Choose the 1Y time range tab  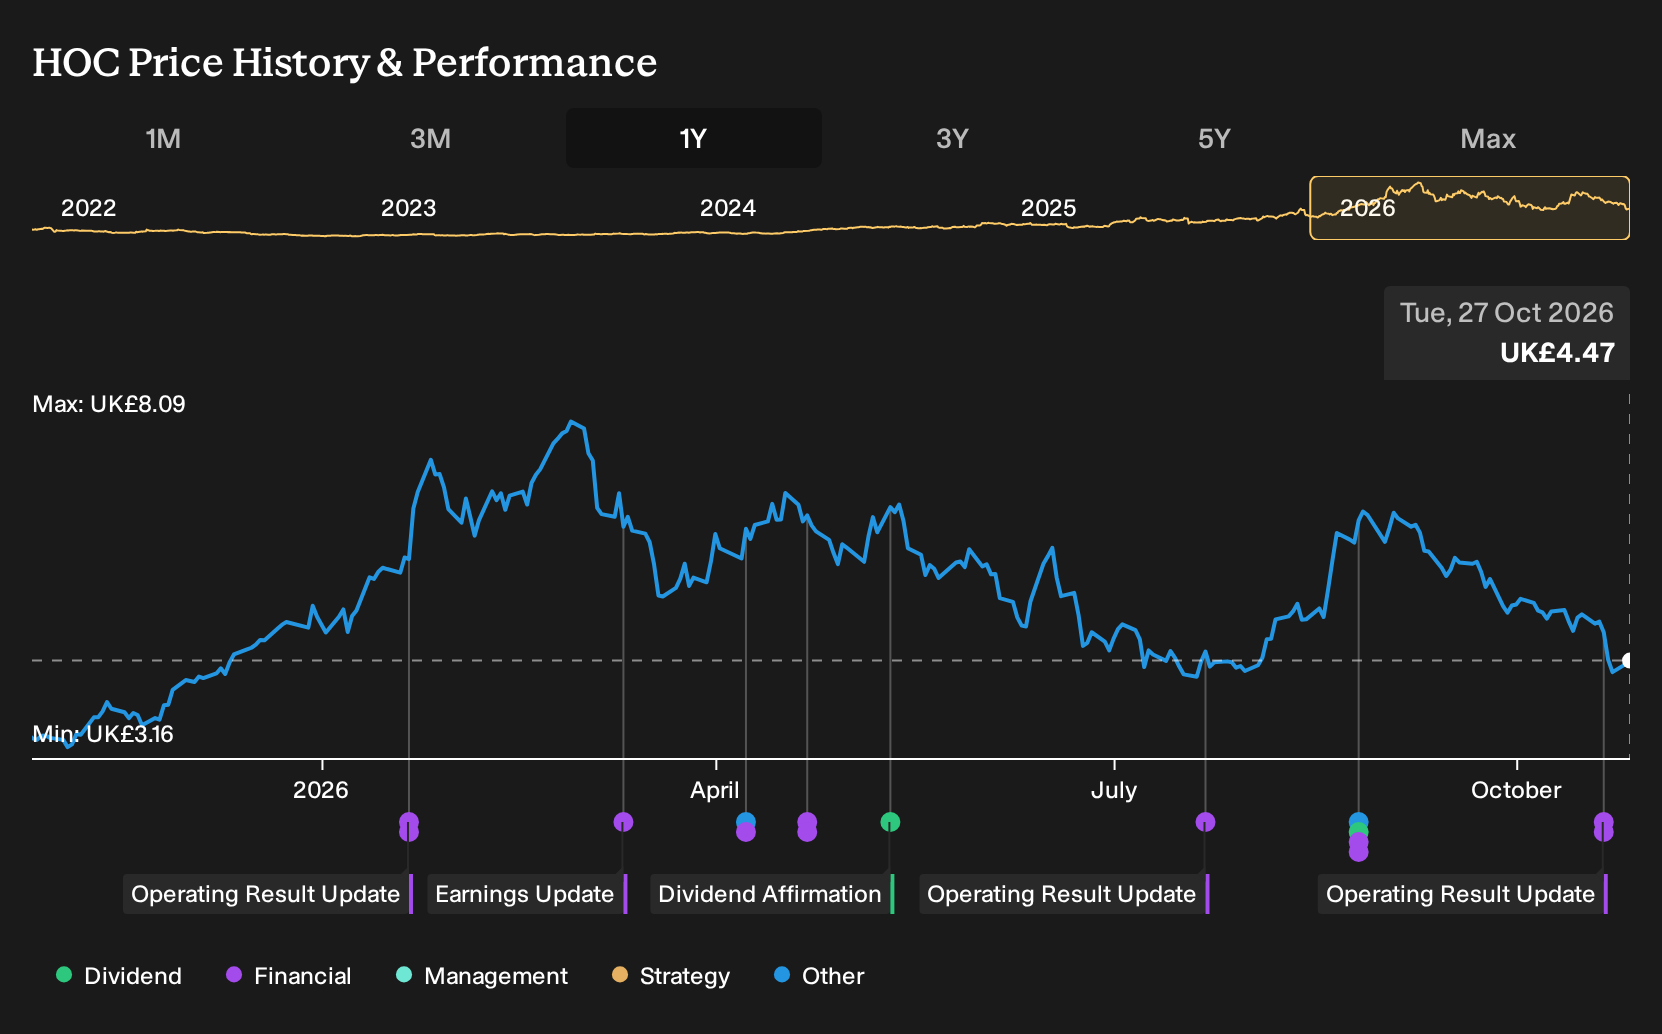[x=694, y=138]
